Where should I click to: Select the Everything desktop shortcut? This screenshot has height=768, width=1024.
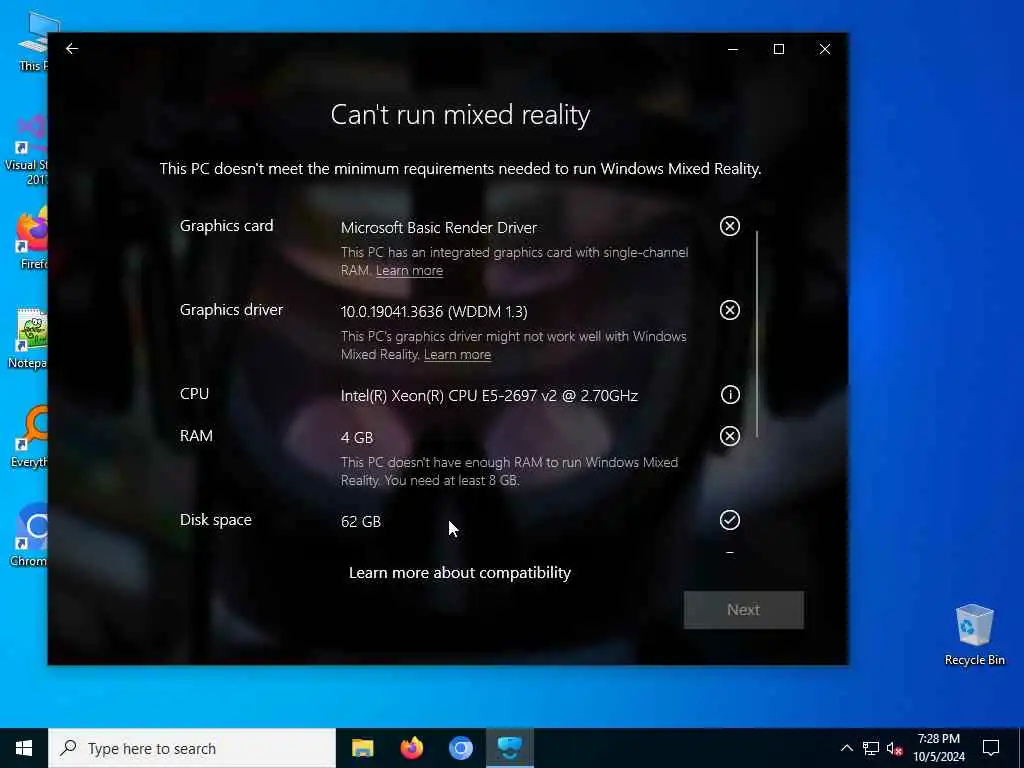(x=29, y=437)
